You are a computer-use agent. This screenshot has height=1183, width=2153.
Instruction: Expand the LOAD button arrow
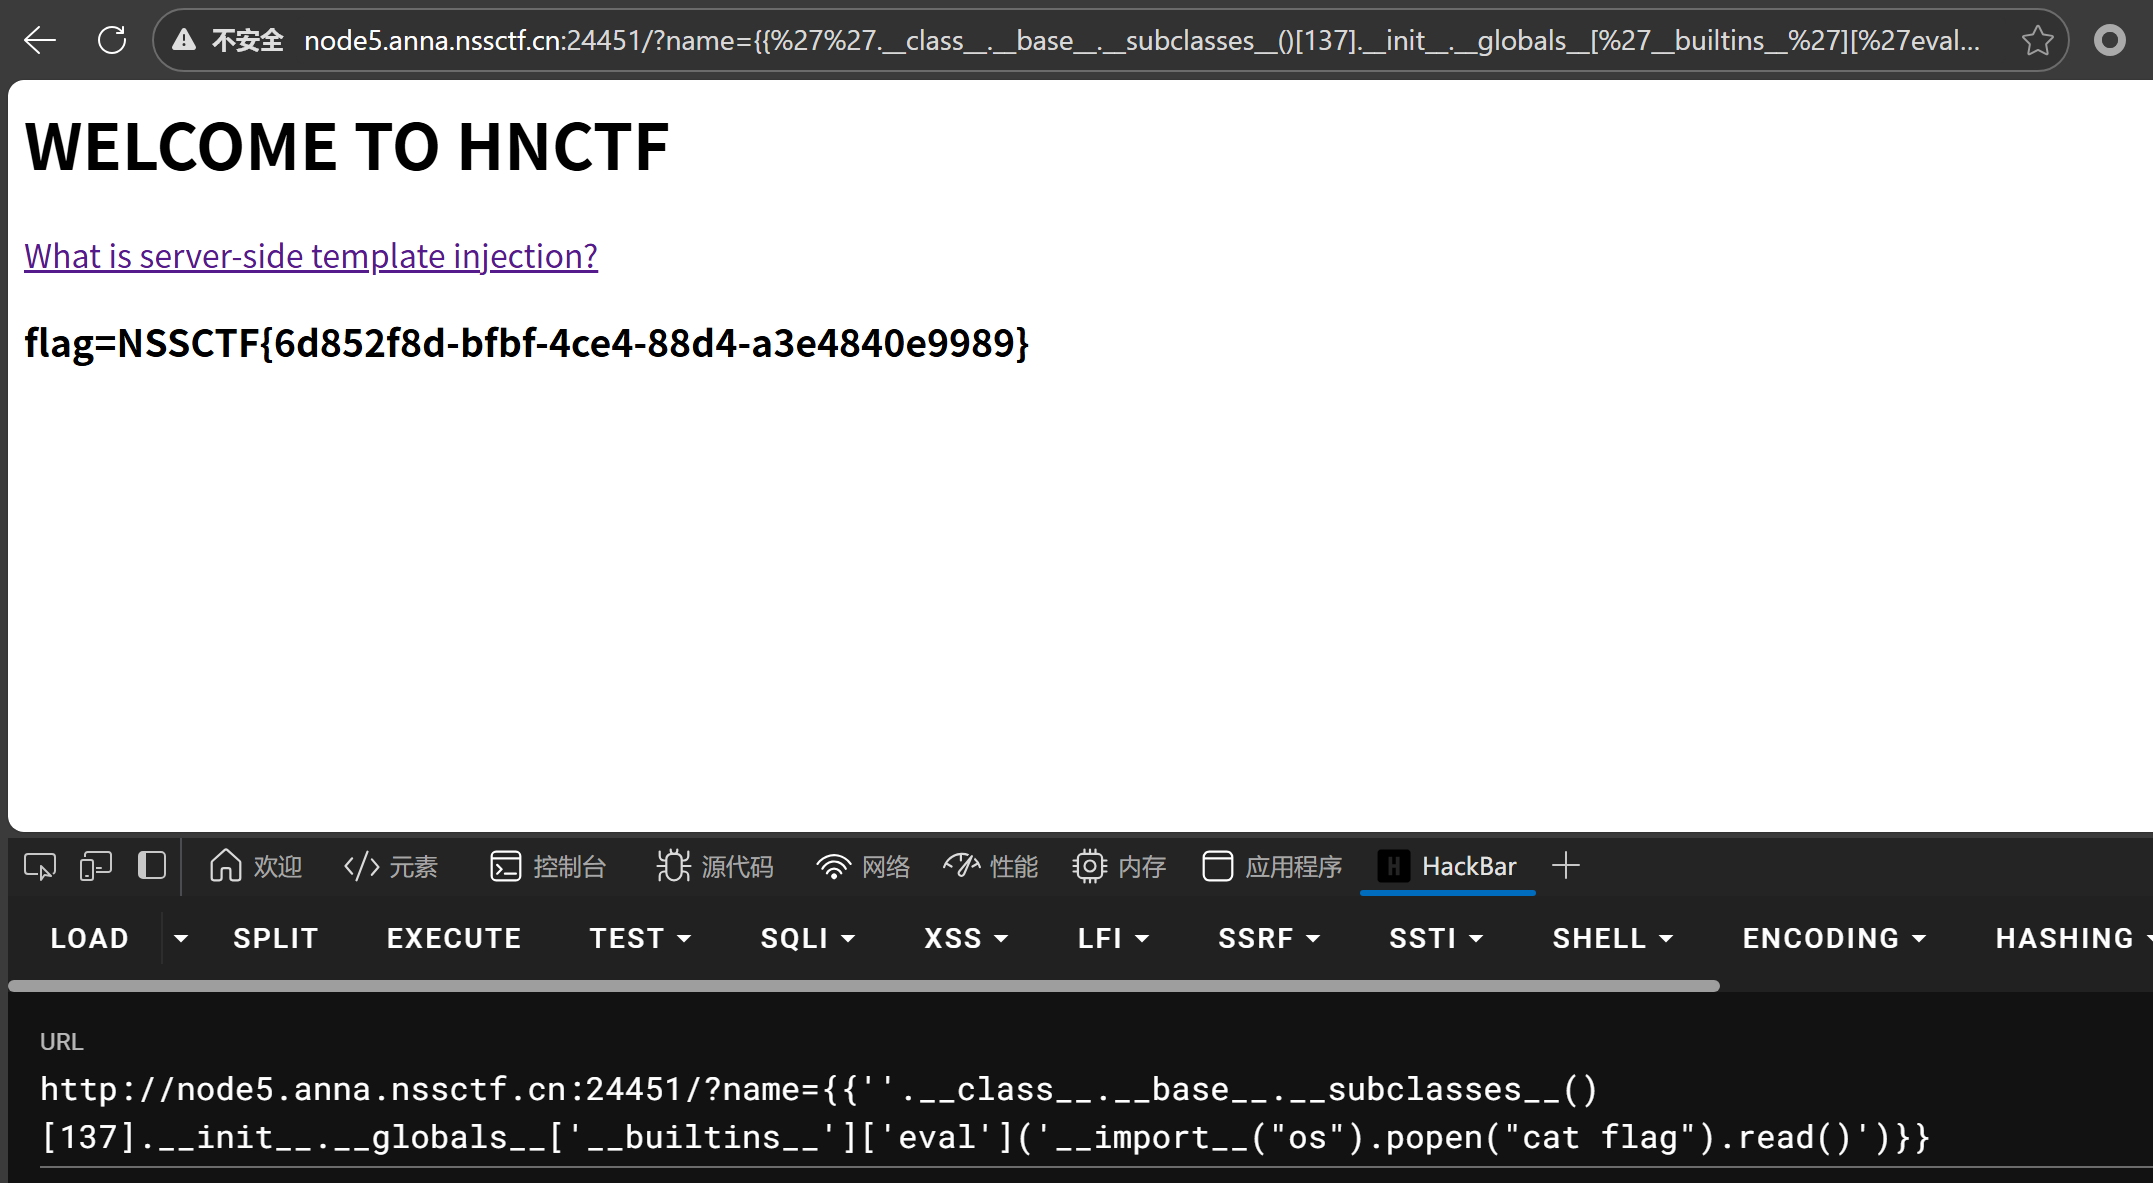(181, 938)
